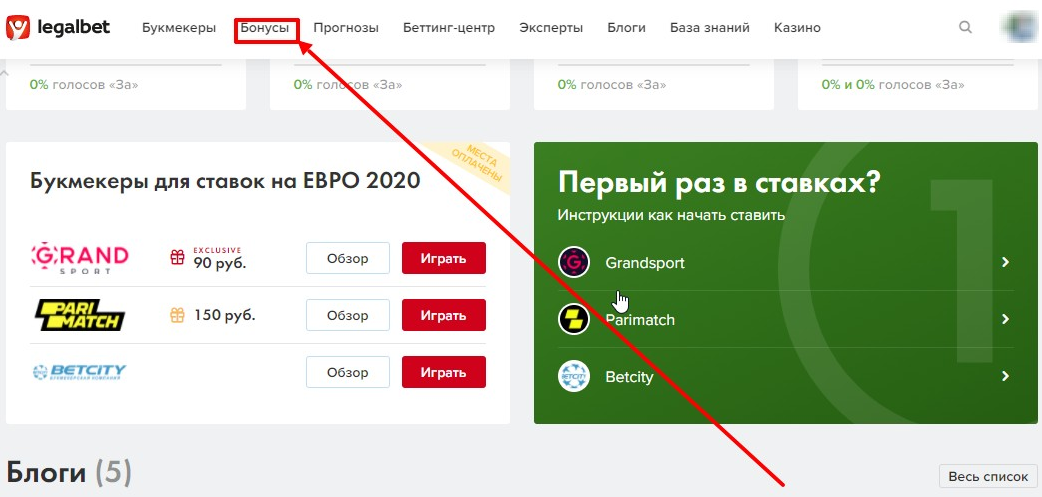Go to the Прогнозы section
1042x497 pixels.
(346, 28)
